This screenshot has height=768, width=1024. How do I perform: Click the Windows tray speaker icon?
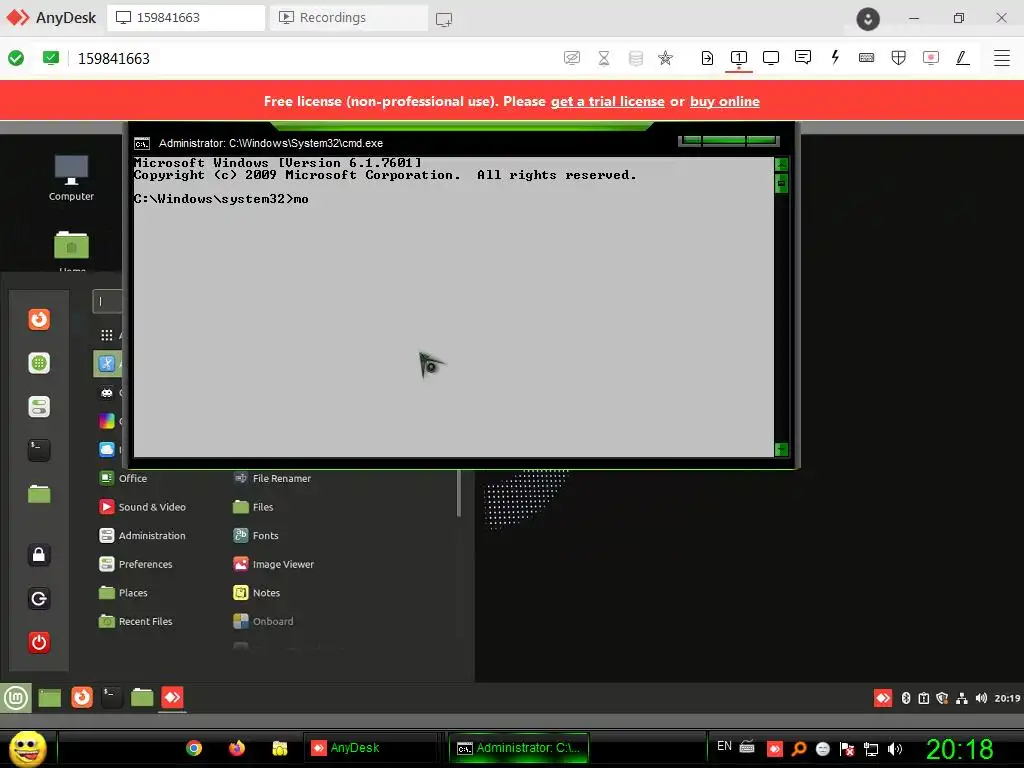[895, 748]
